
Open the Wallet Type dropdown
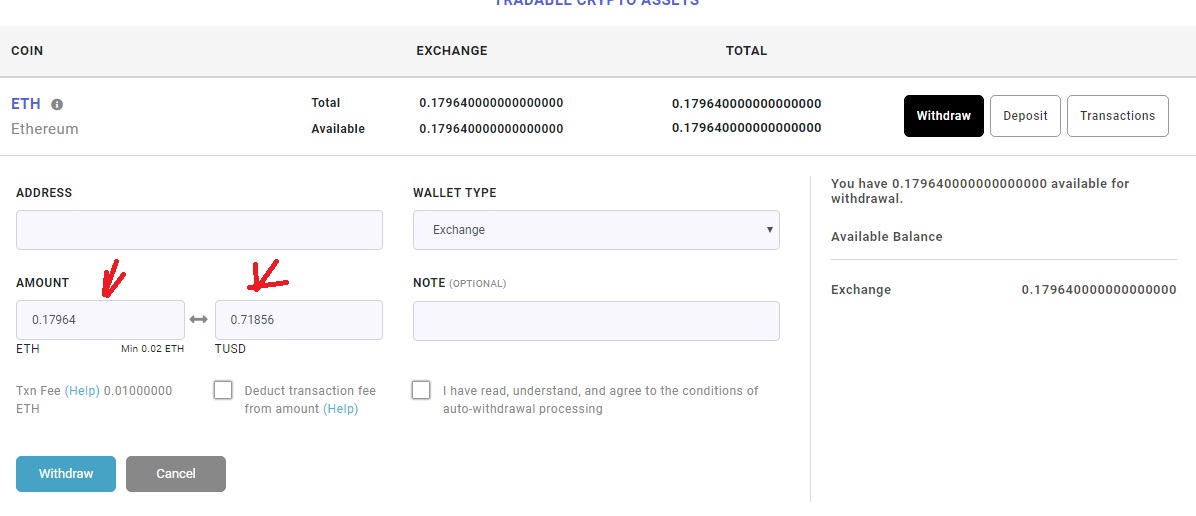(596, 230)
